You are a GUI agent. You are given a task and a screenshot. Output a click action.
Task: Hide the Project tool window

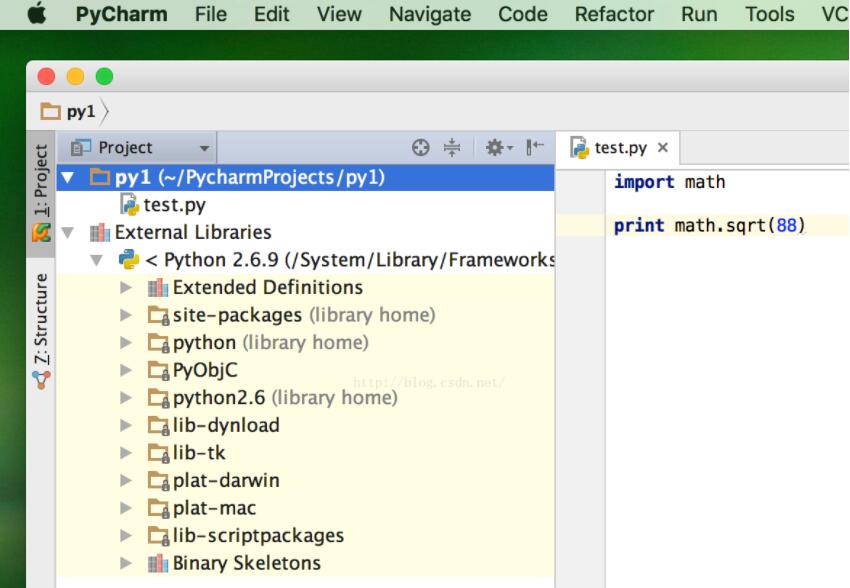(535, 148)
